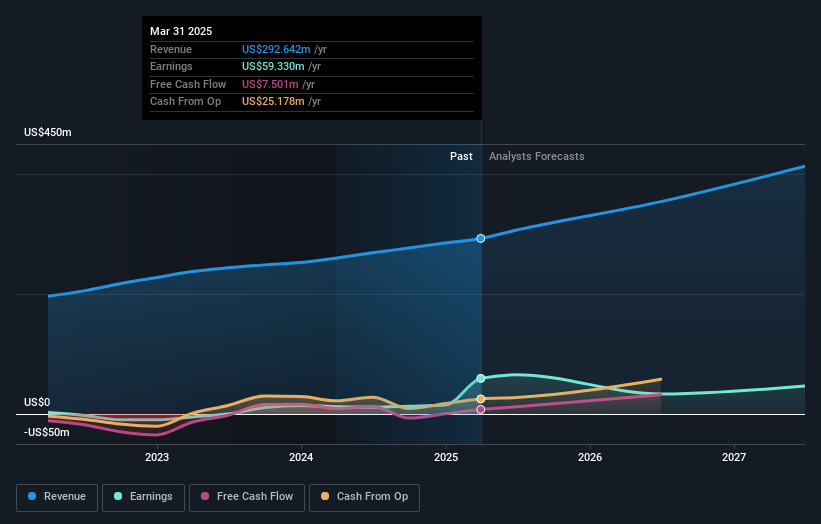Click the 2026 x-axis label
The image size is (821, 524).
[590, 457]
